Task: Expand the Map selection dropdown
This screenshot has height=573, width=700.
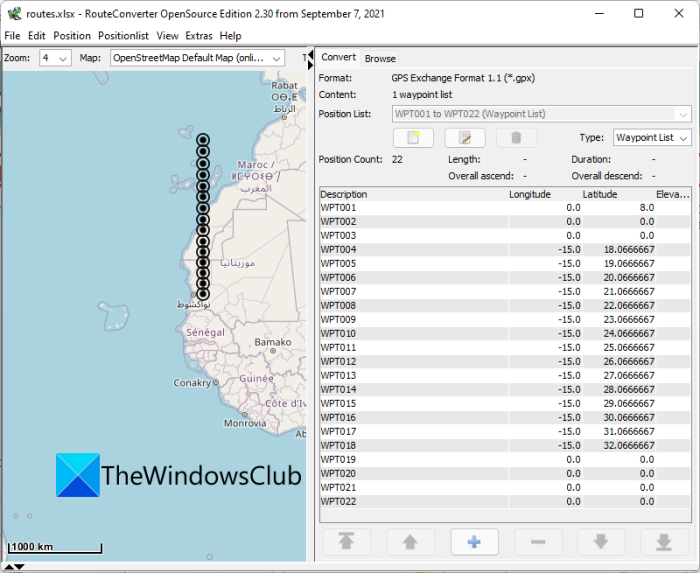Action: click(x=197, y=58)
